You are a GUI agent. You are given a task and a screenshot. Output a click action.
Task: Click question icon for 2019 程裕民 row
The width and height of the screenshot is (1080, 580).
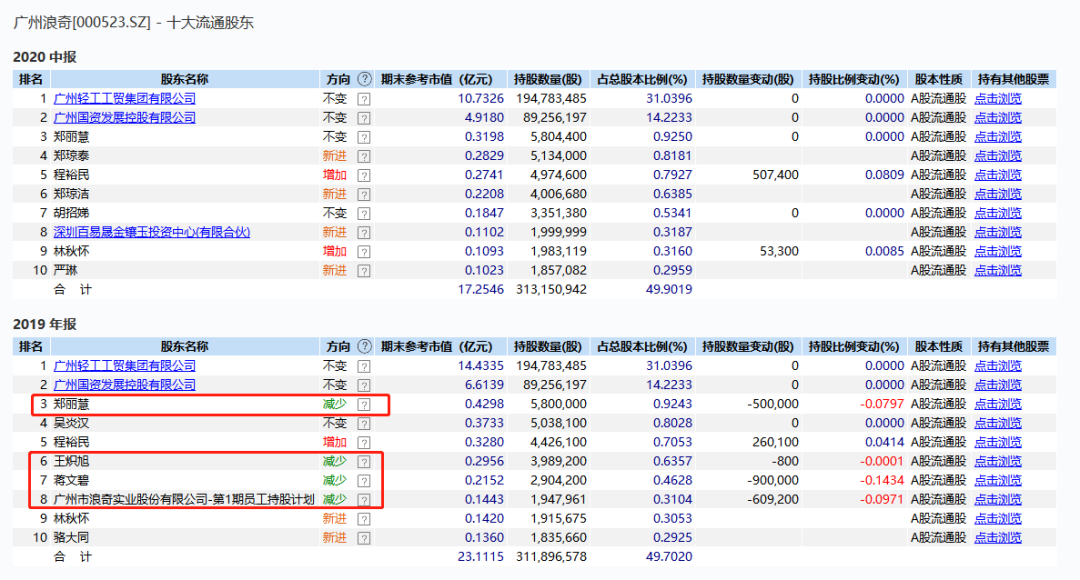[364, 443]
